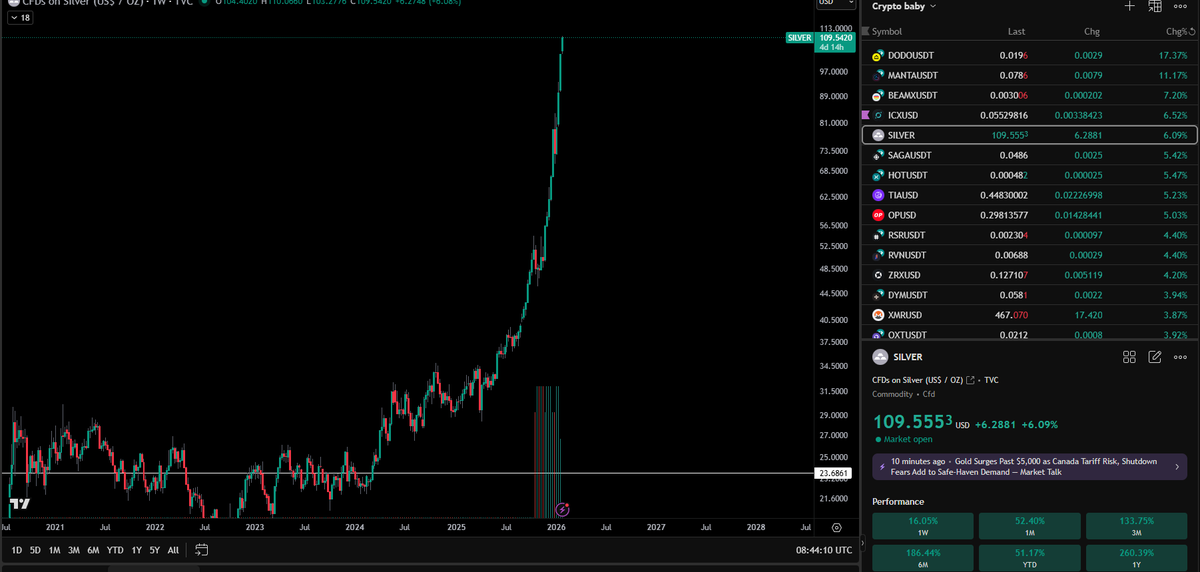The image size is (1200, 572).
Task: Select the 6M 186.44% performance tile
Action: coord(922,558)
